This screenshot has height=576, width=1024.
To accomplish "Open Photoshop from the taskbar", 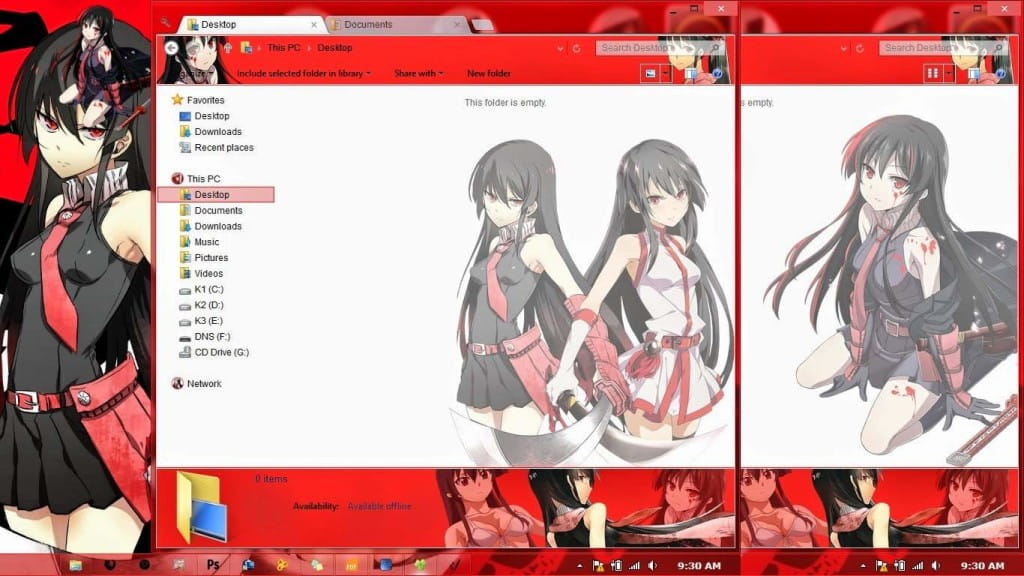I will [211, 565].
